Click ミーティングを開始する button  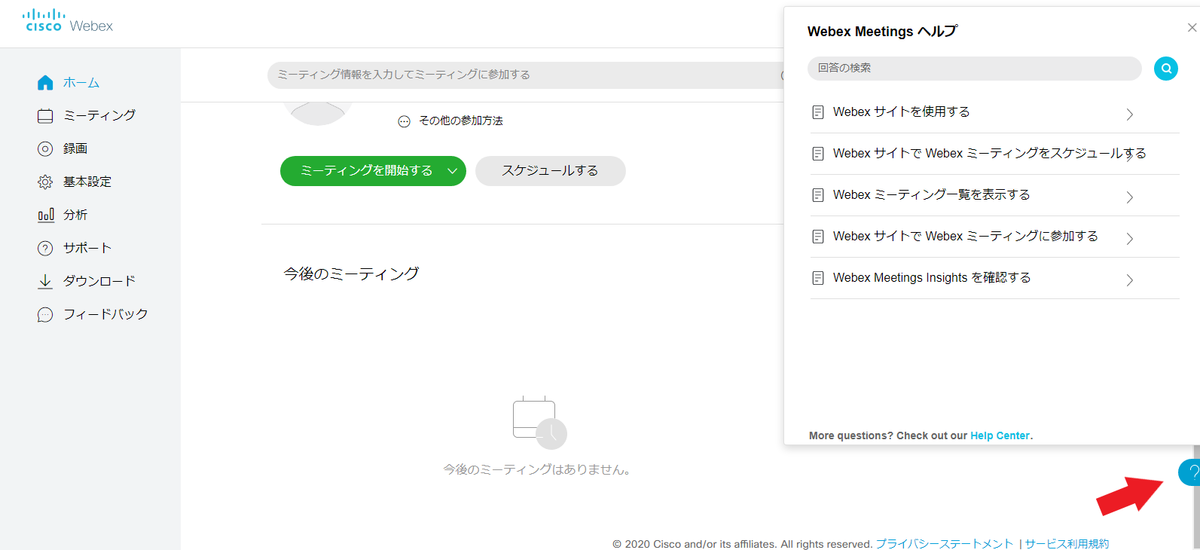pos(366,171)
